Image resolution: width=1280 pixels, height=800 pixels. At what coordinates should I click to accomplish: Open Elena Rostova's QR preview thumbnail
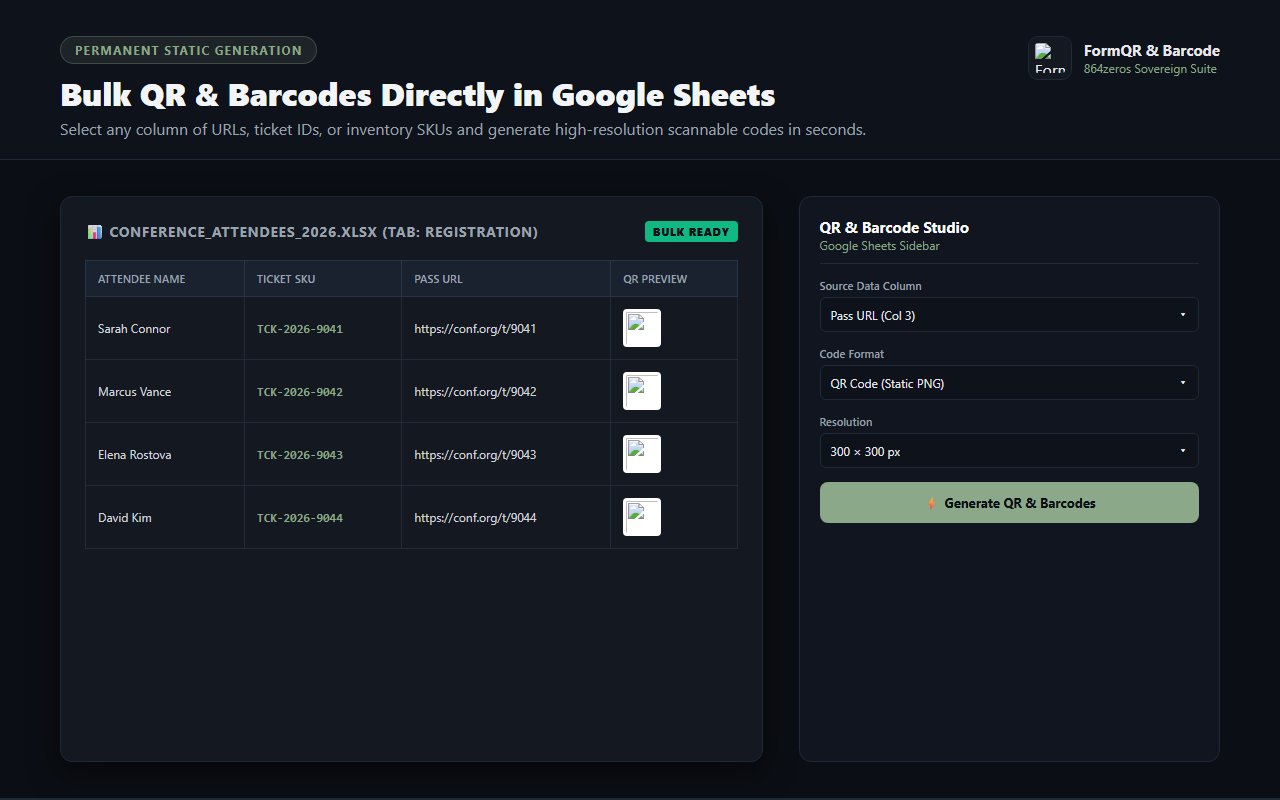[642, 454]
